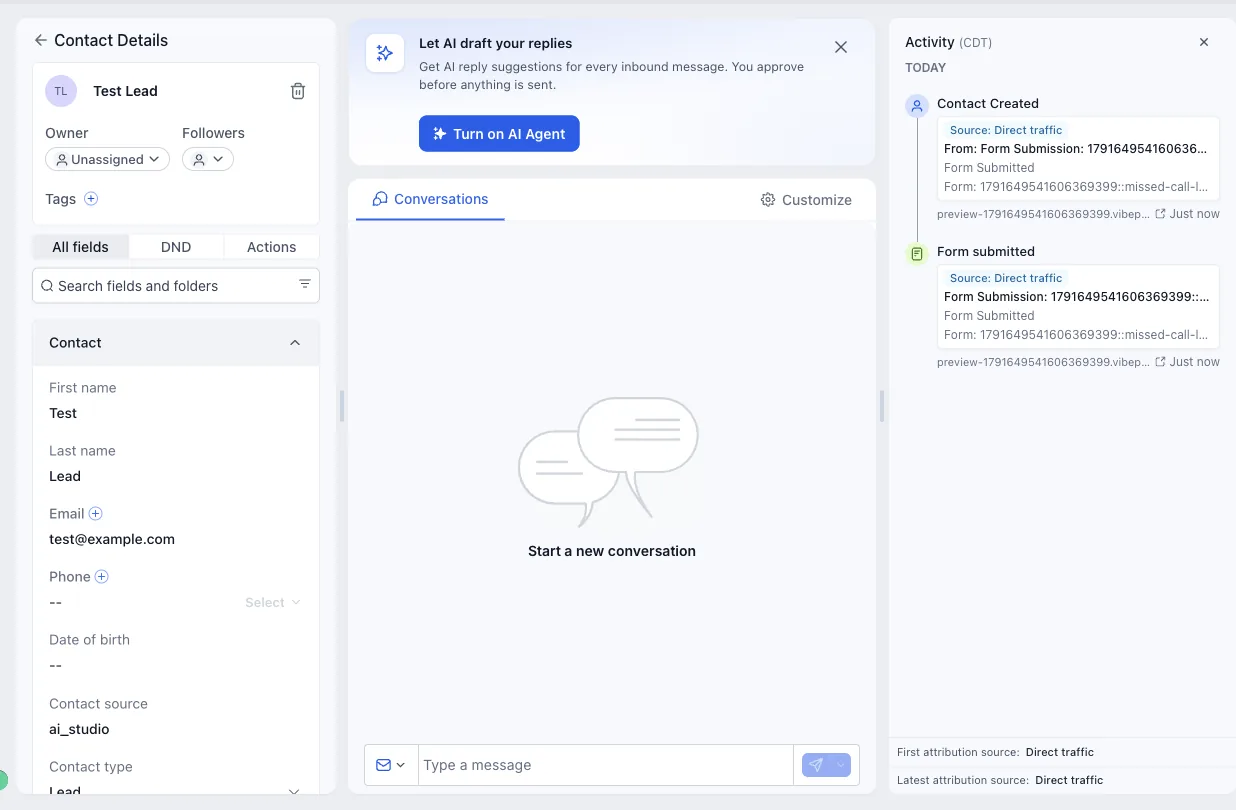The image size is (1236, 810).
Task: Switch to the All fields tab
Action: click(x=80, y=247)
